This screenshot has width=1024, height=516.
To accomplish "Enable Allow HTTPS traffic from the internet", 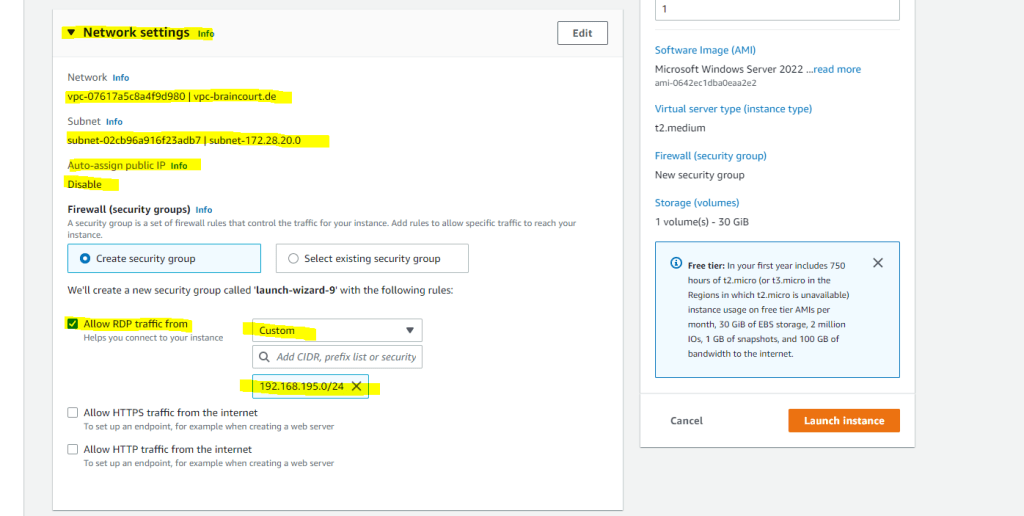I will [72, 413].
